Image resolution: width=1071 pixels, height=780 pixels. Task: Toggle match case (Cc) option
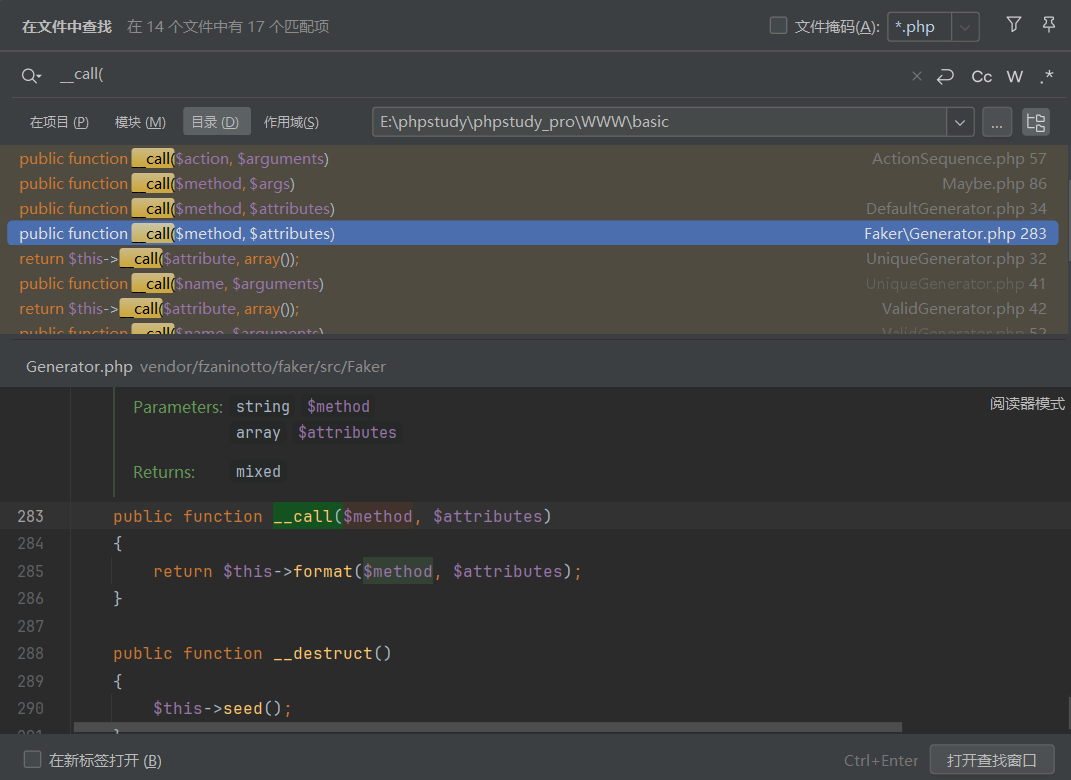pos(982,76)
